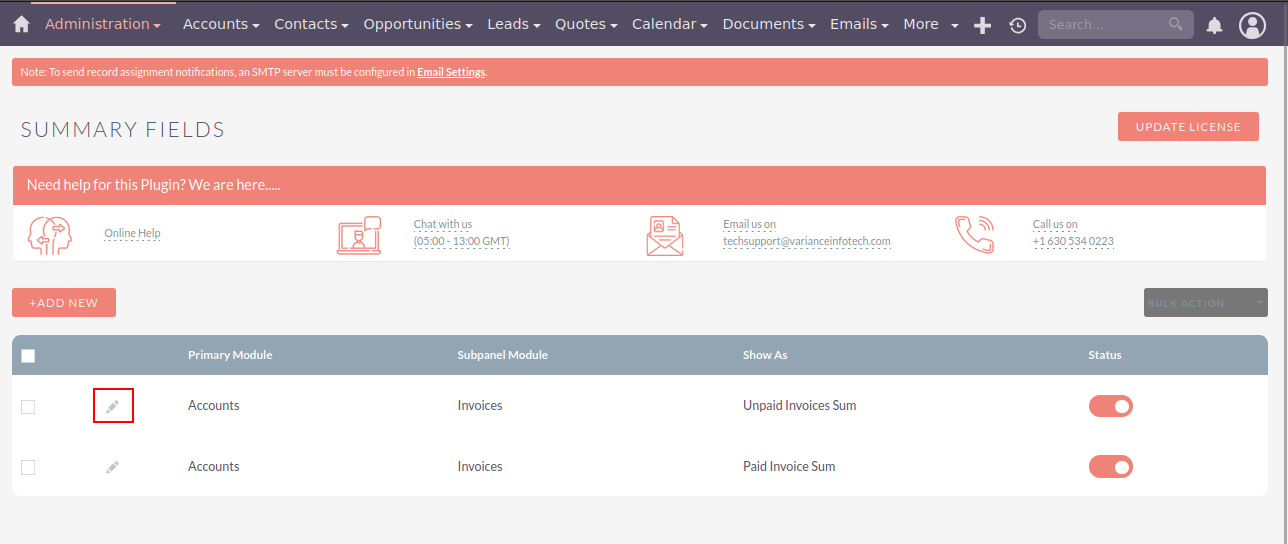The width and height of the screenshot is (1288, 544).
Task: Click the search magnifier icon
Action: point(1176,24)
